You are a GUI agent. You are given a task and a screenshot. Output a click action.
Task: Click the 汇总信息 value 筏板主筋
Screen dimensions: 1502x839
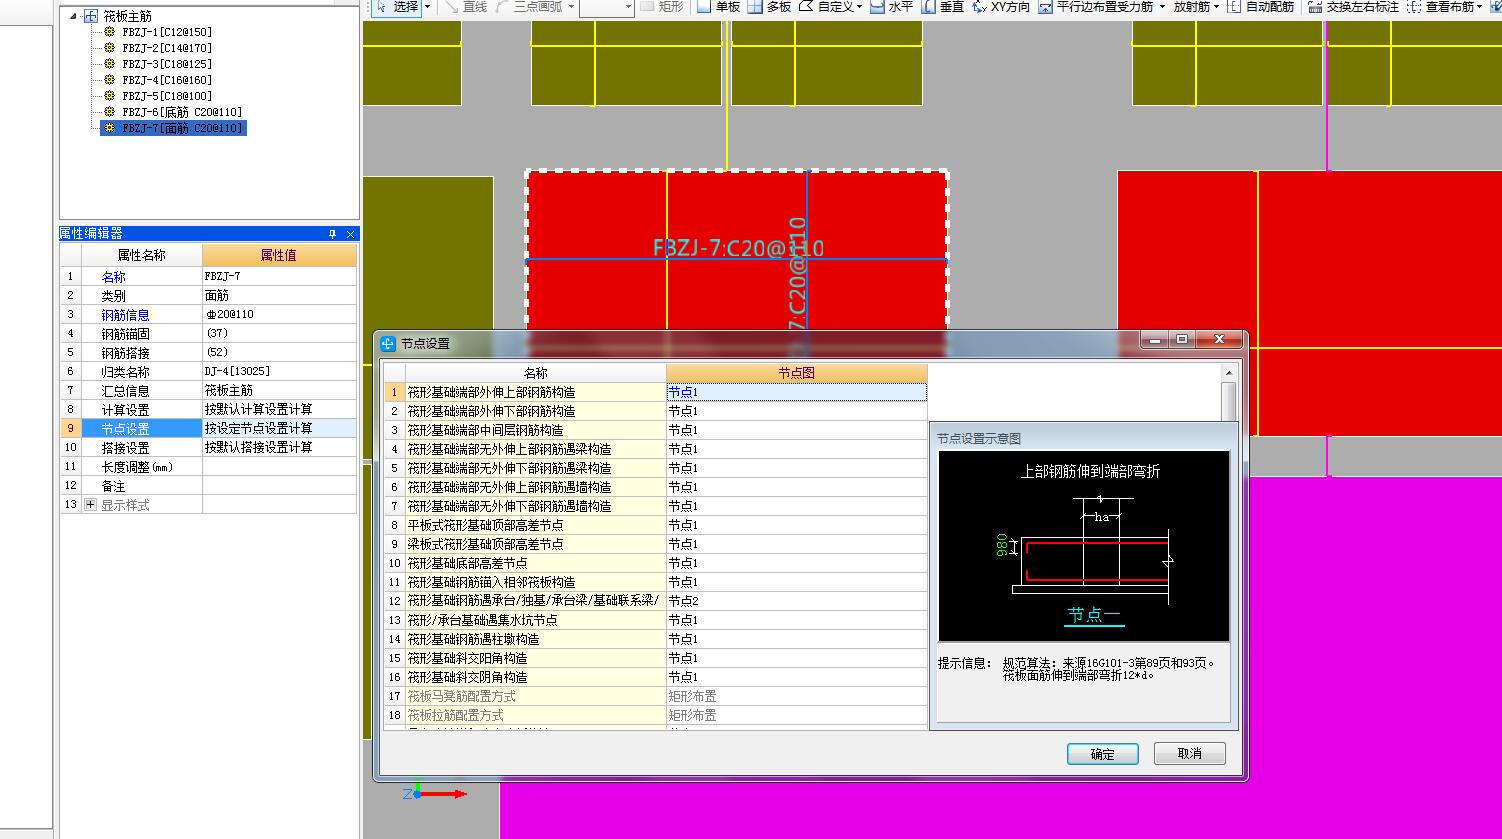(x=279, y=391)
